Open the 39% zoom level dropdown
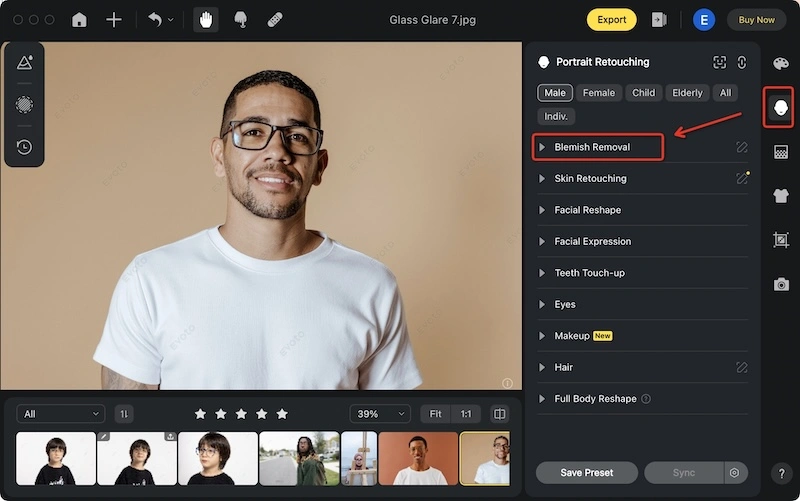 [380, 414]
